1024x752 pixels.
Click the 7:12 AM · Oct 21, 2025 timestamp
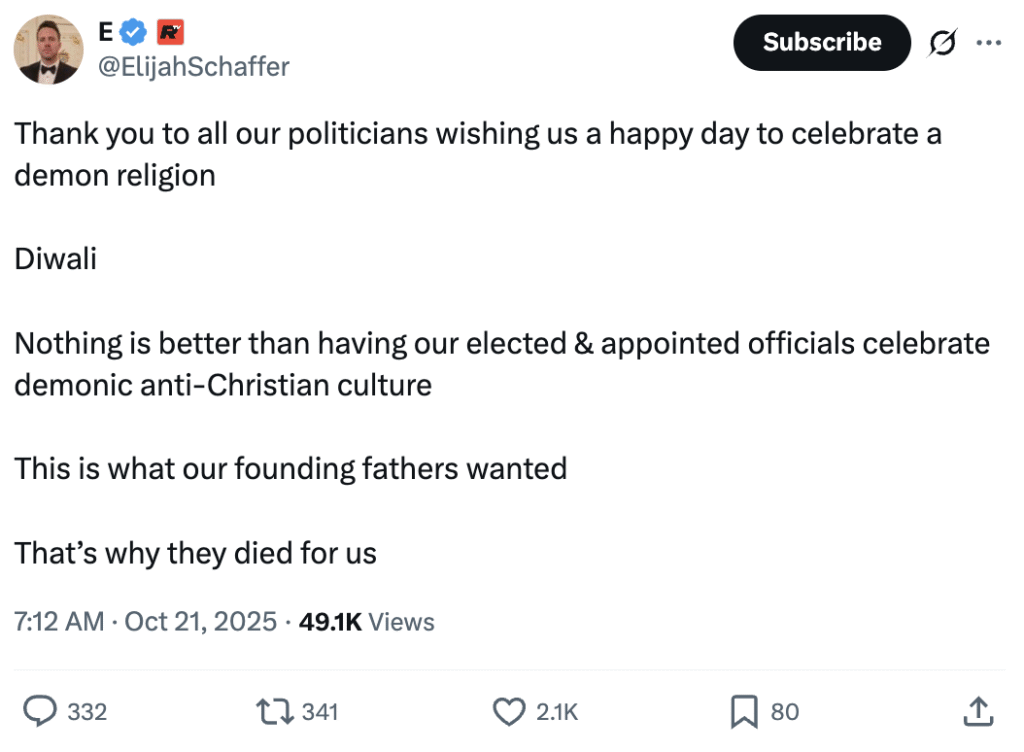[x=145, y=622]
